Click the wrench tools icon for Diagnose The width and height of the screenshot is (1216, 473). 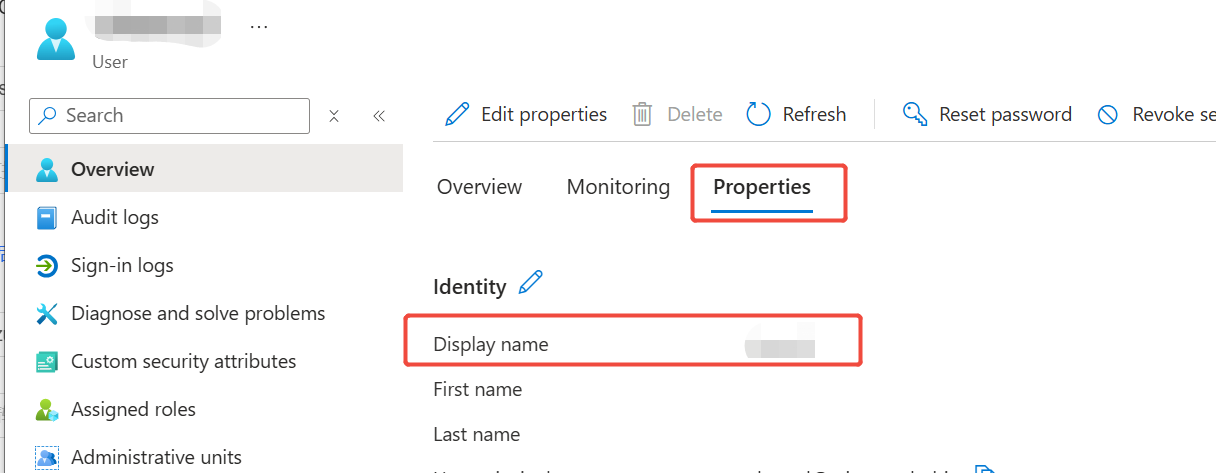(47, 314)
